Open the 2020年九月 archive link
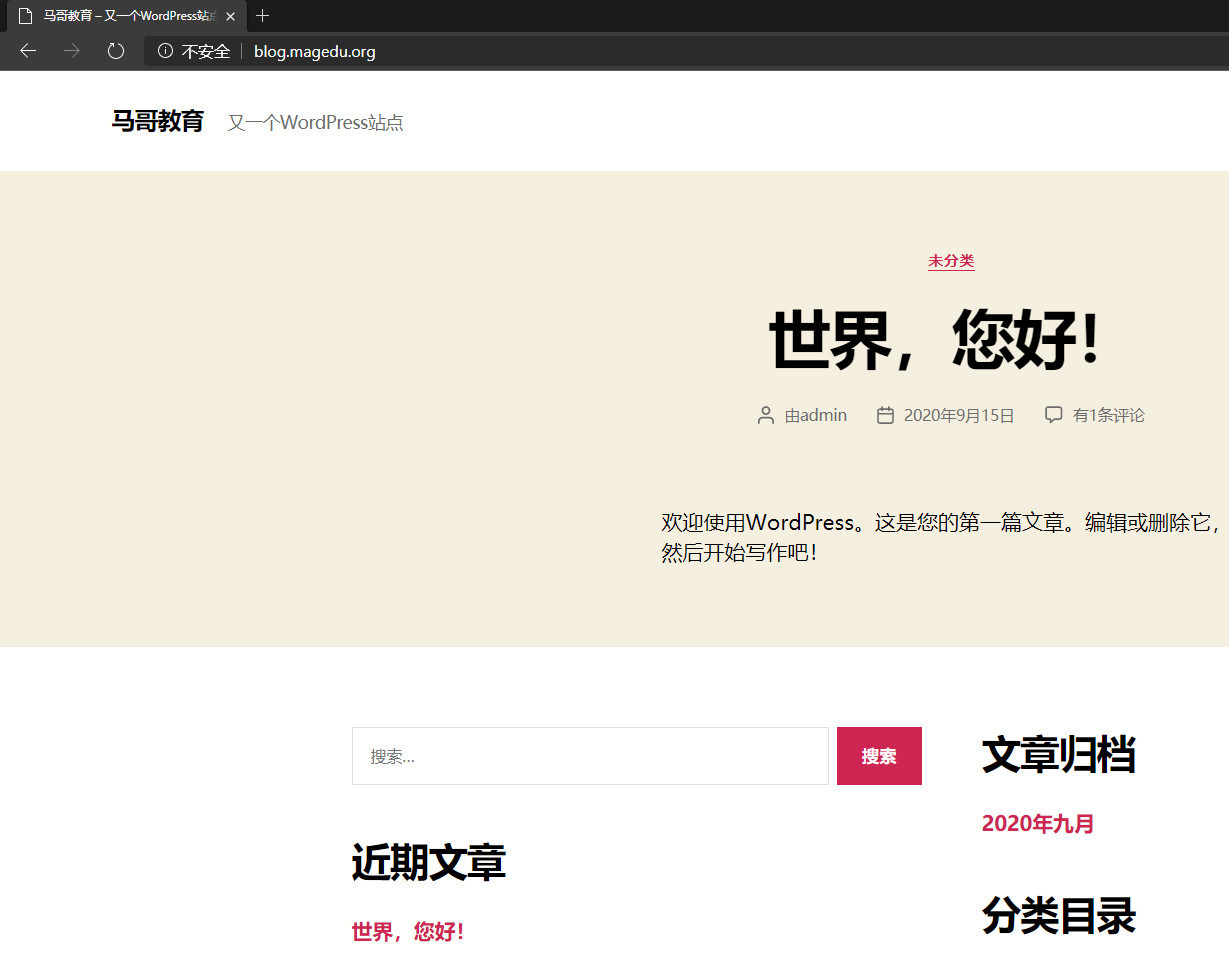The width and height of the screenshot is (1229, 958). (x=1038, y=824)
